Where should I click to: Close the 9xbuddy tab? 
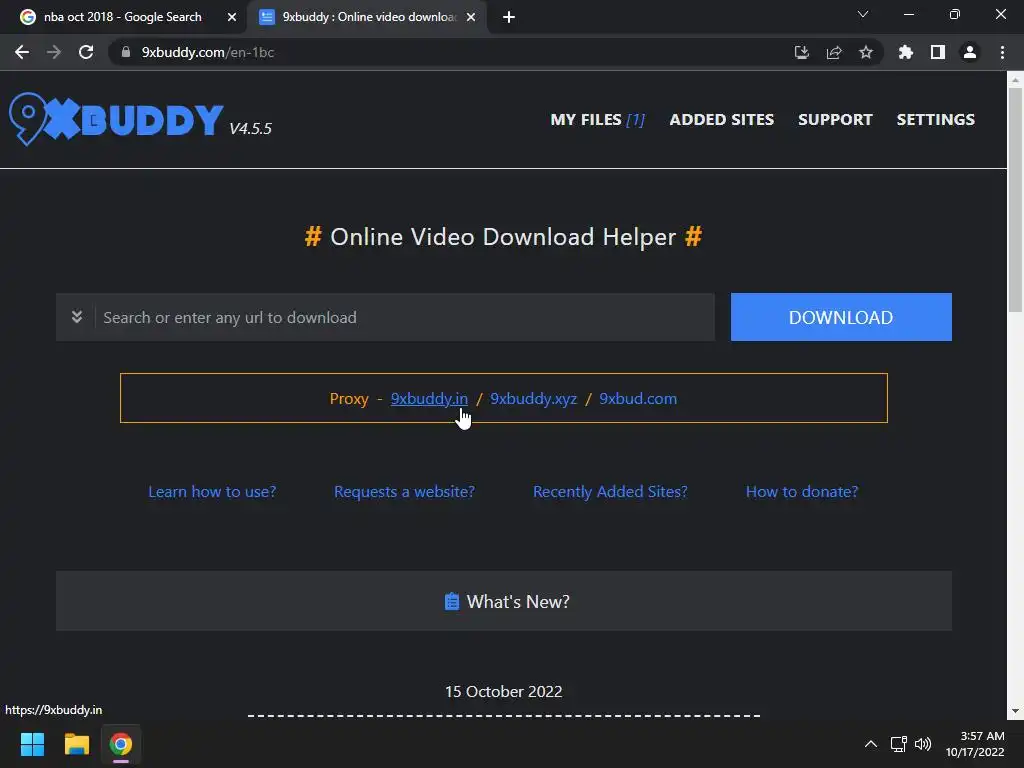471,17
